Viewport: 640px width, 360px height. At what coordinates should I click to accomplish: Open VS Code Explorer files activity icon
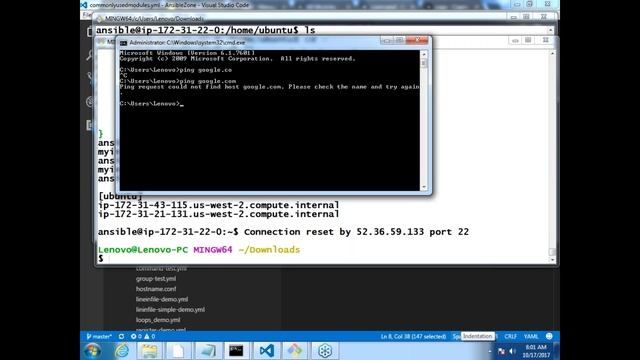pyautogui.click(x=89, y=32)
